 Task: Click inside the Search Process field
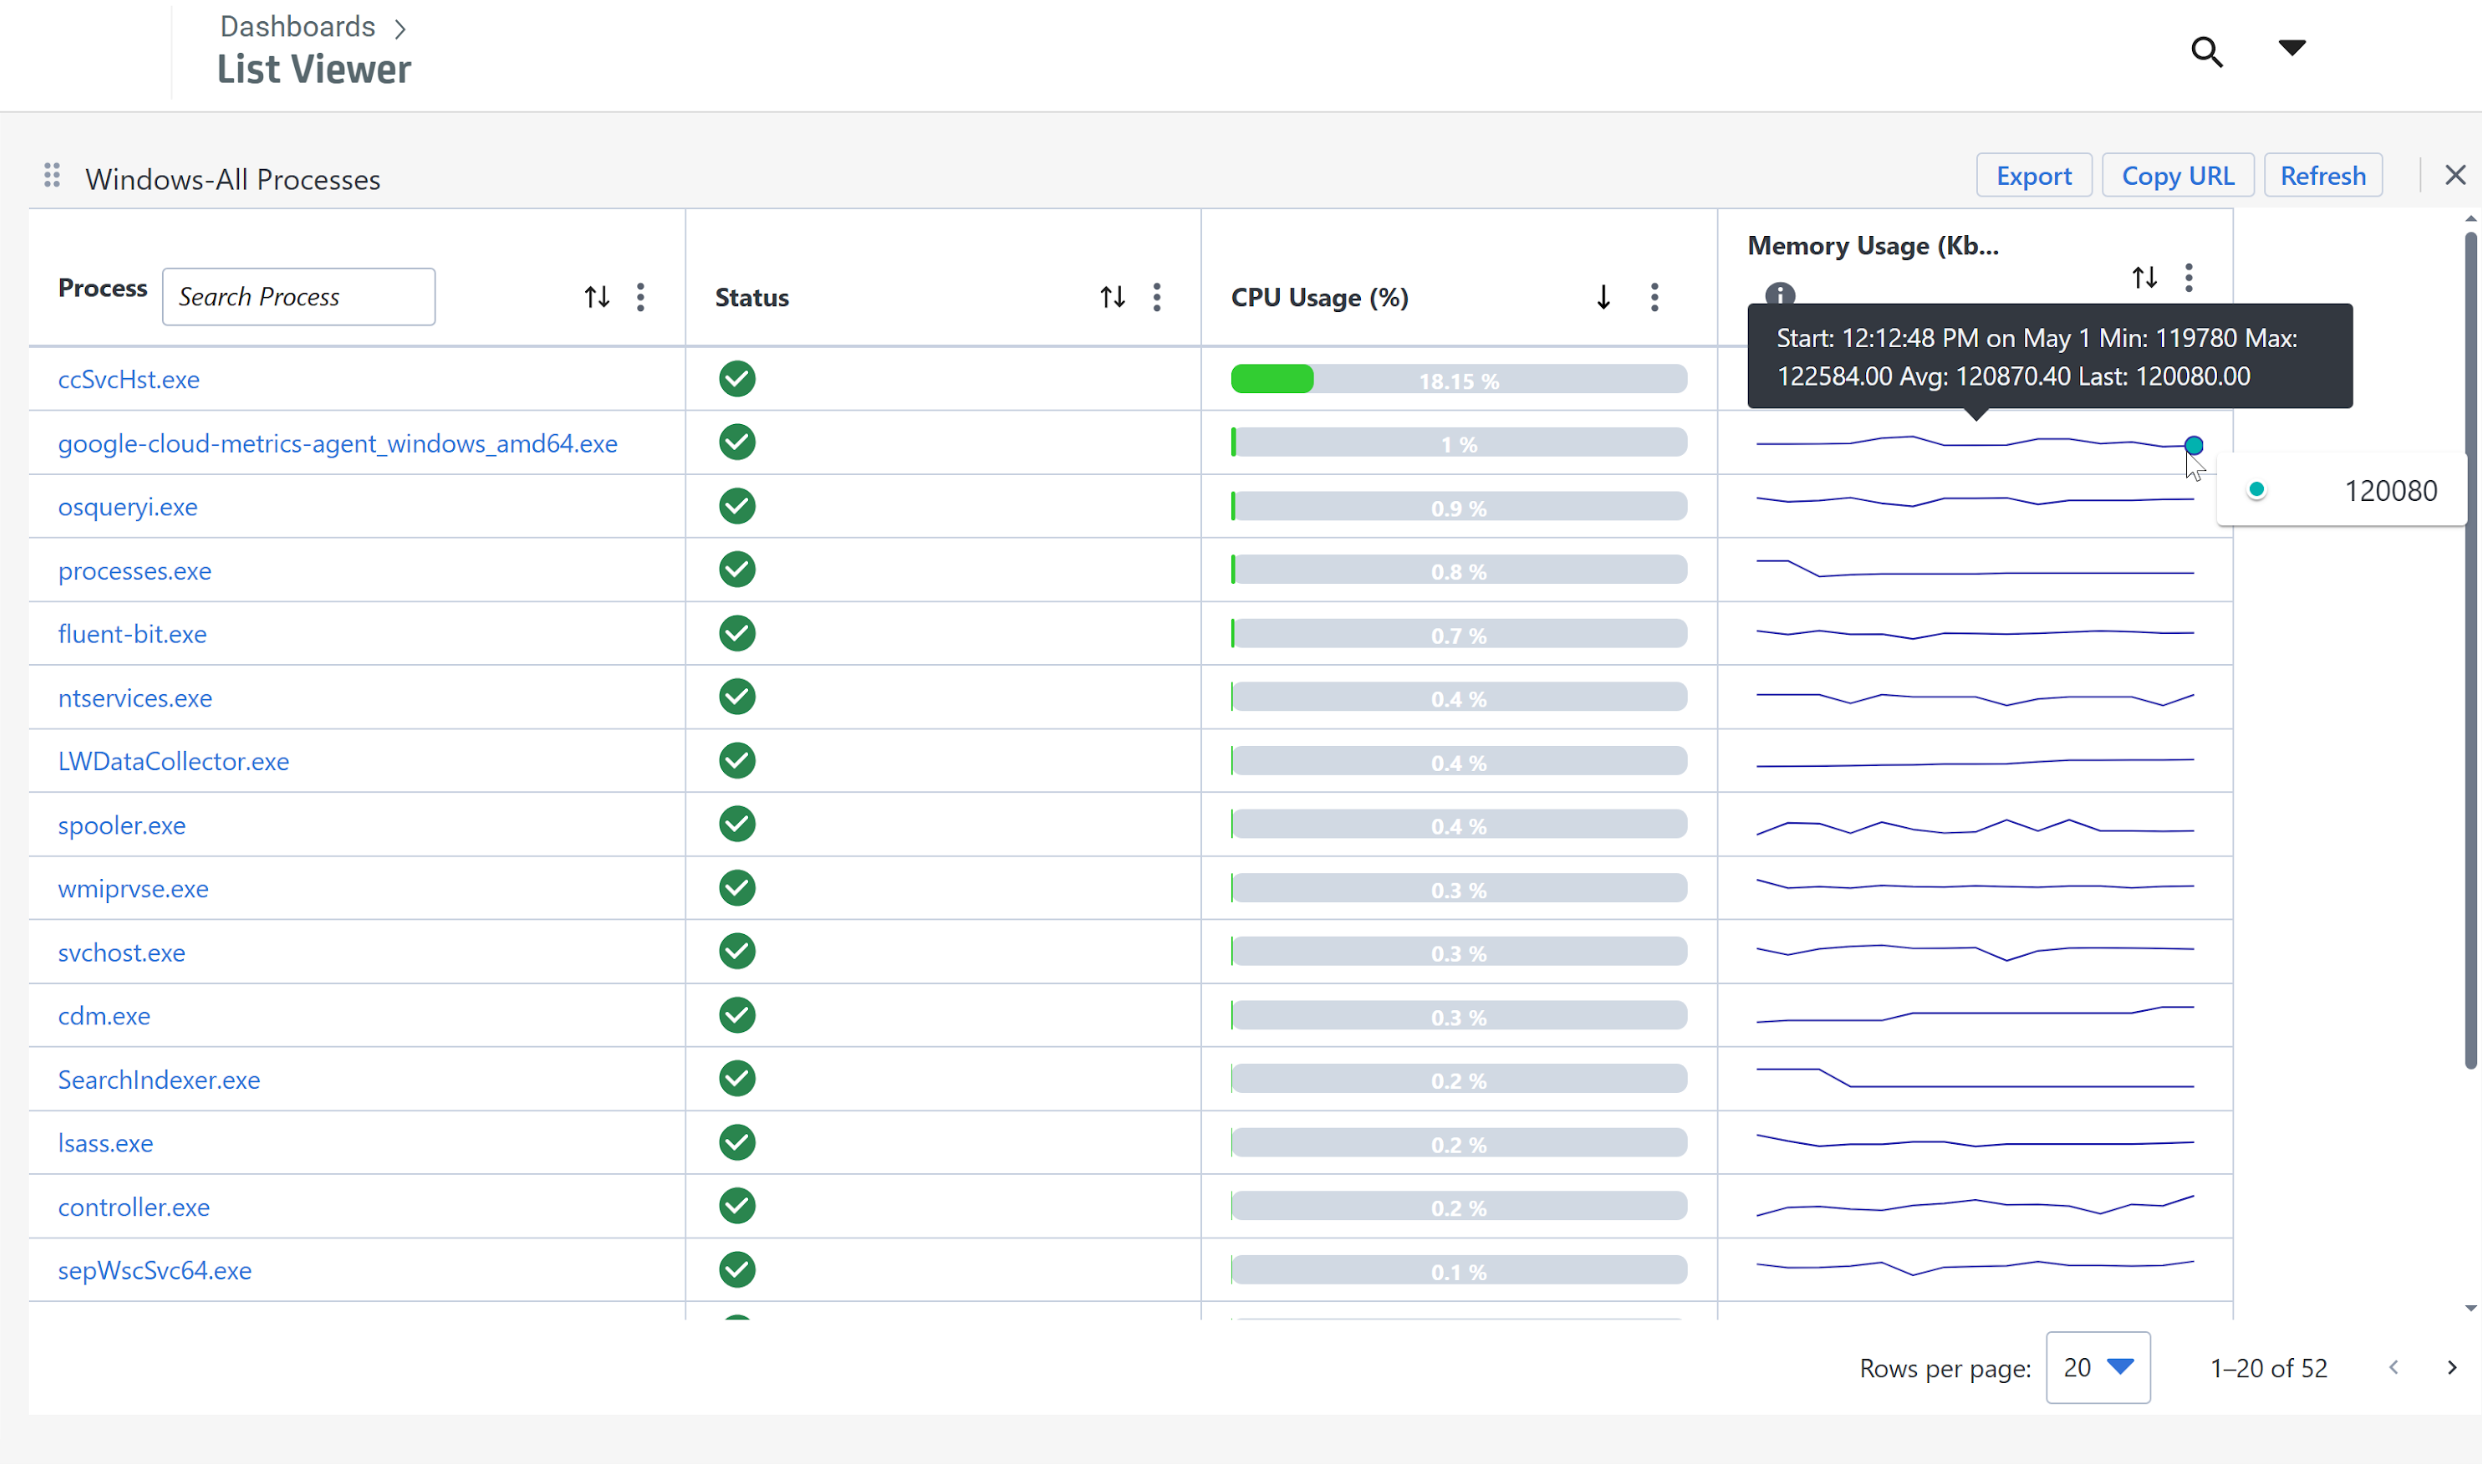click(x=298, y=296)
